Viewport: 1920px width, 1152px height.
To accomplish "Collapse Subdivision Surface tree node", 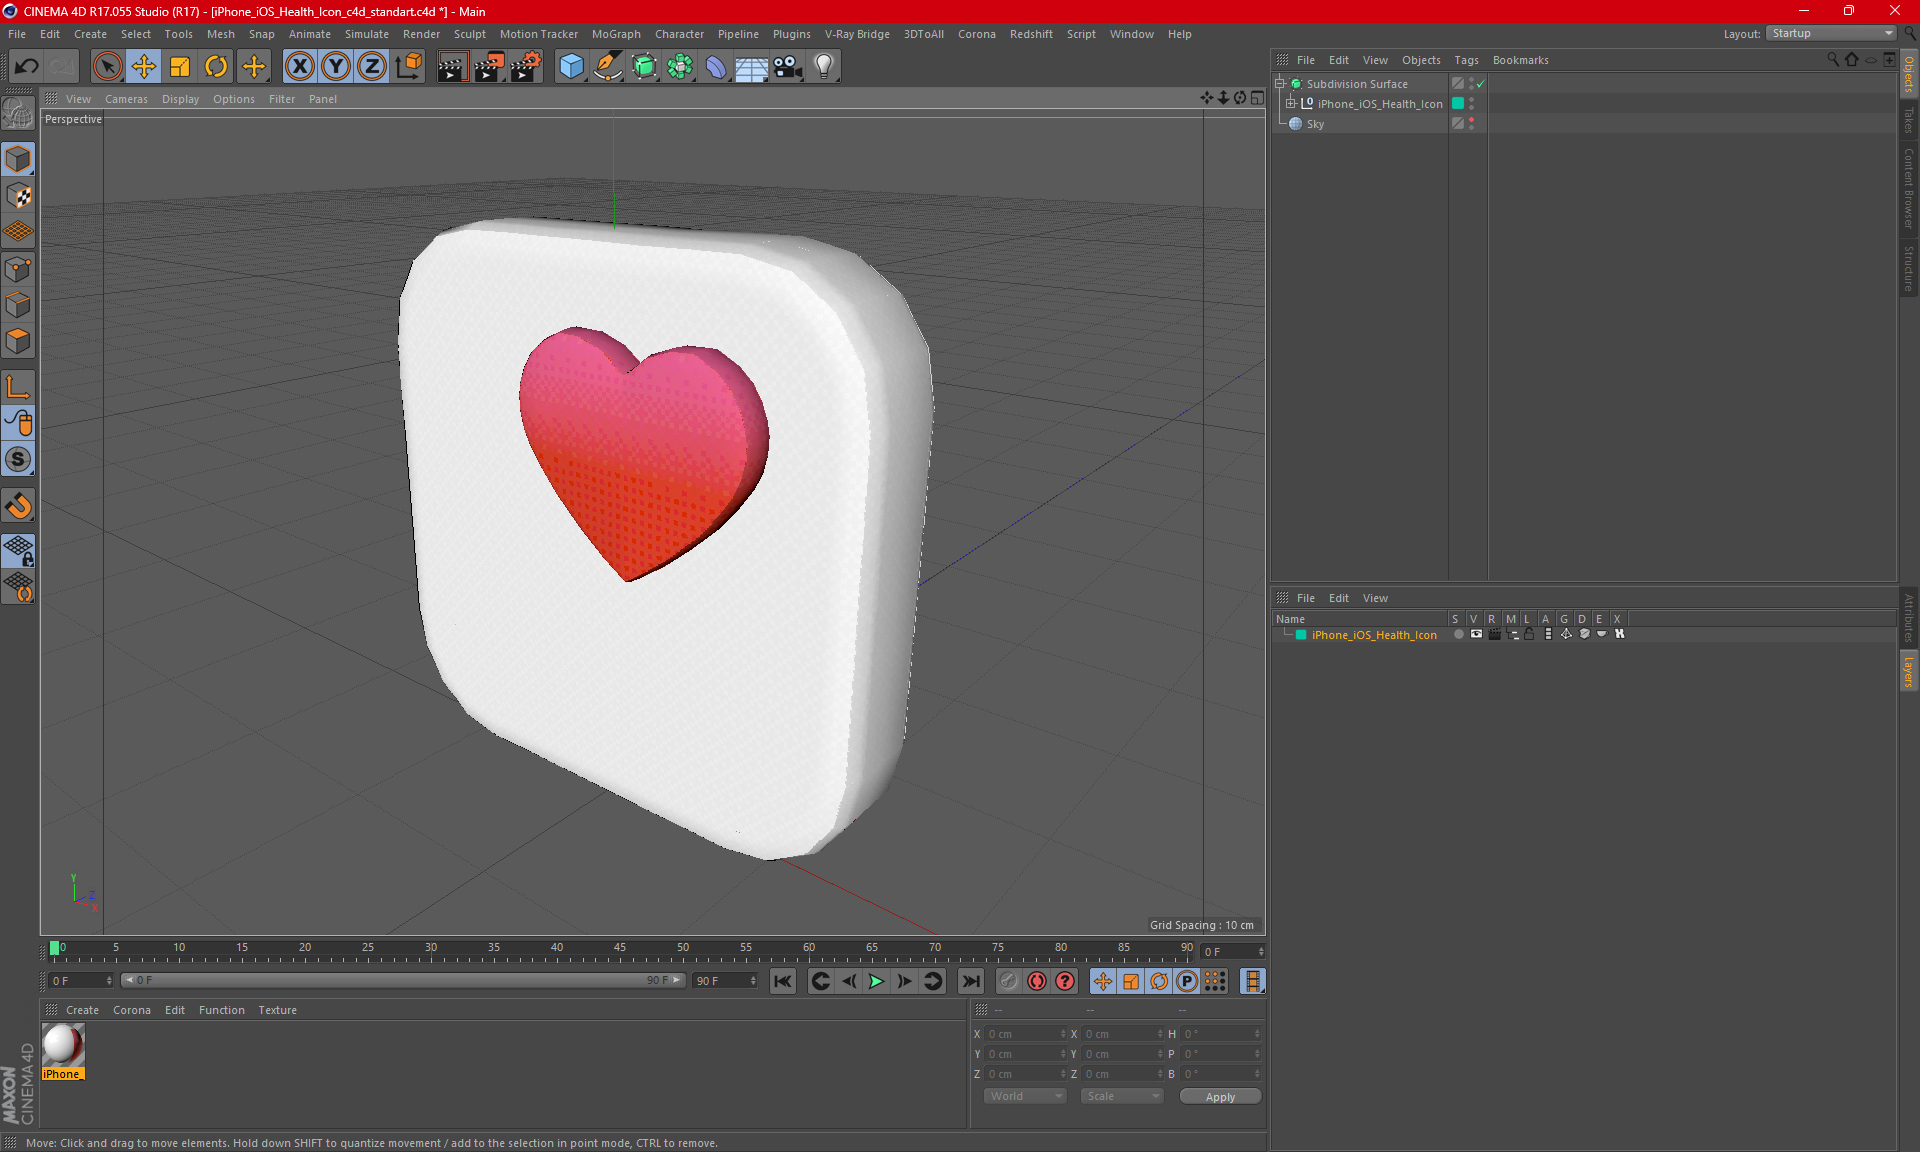I will click(x=1279, y=84).
